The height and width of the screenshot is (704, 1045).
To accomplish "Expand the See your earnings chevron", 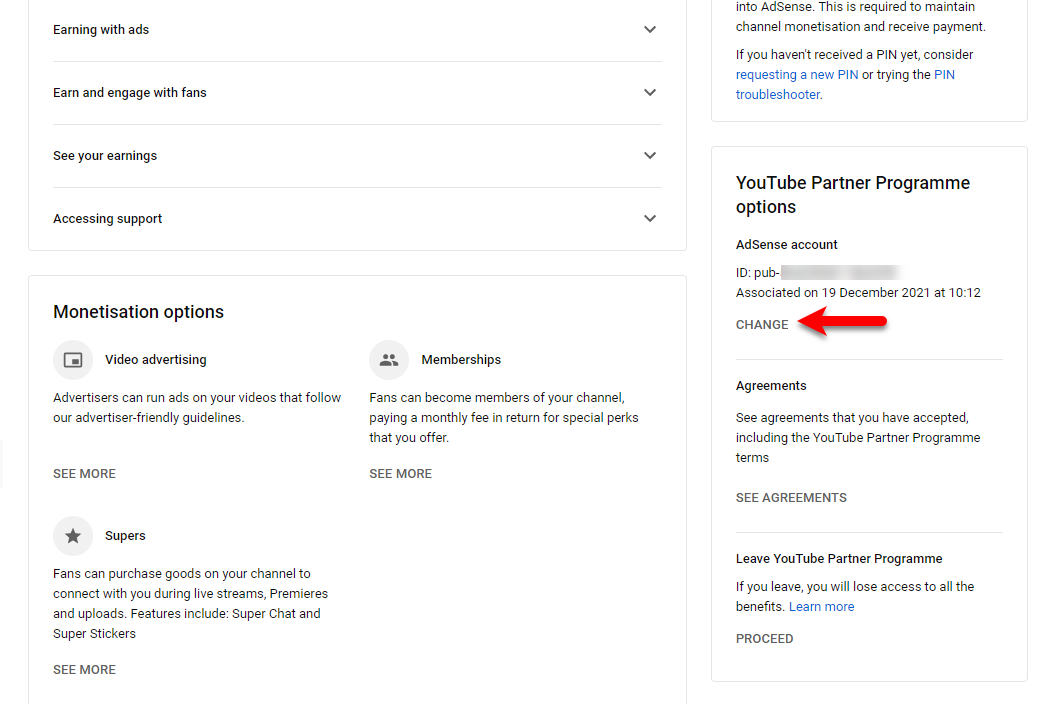I will coord(650,155).
